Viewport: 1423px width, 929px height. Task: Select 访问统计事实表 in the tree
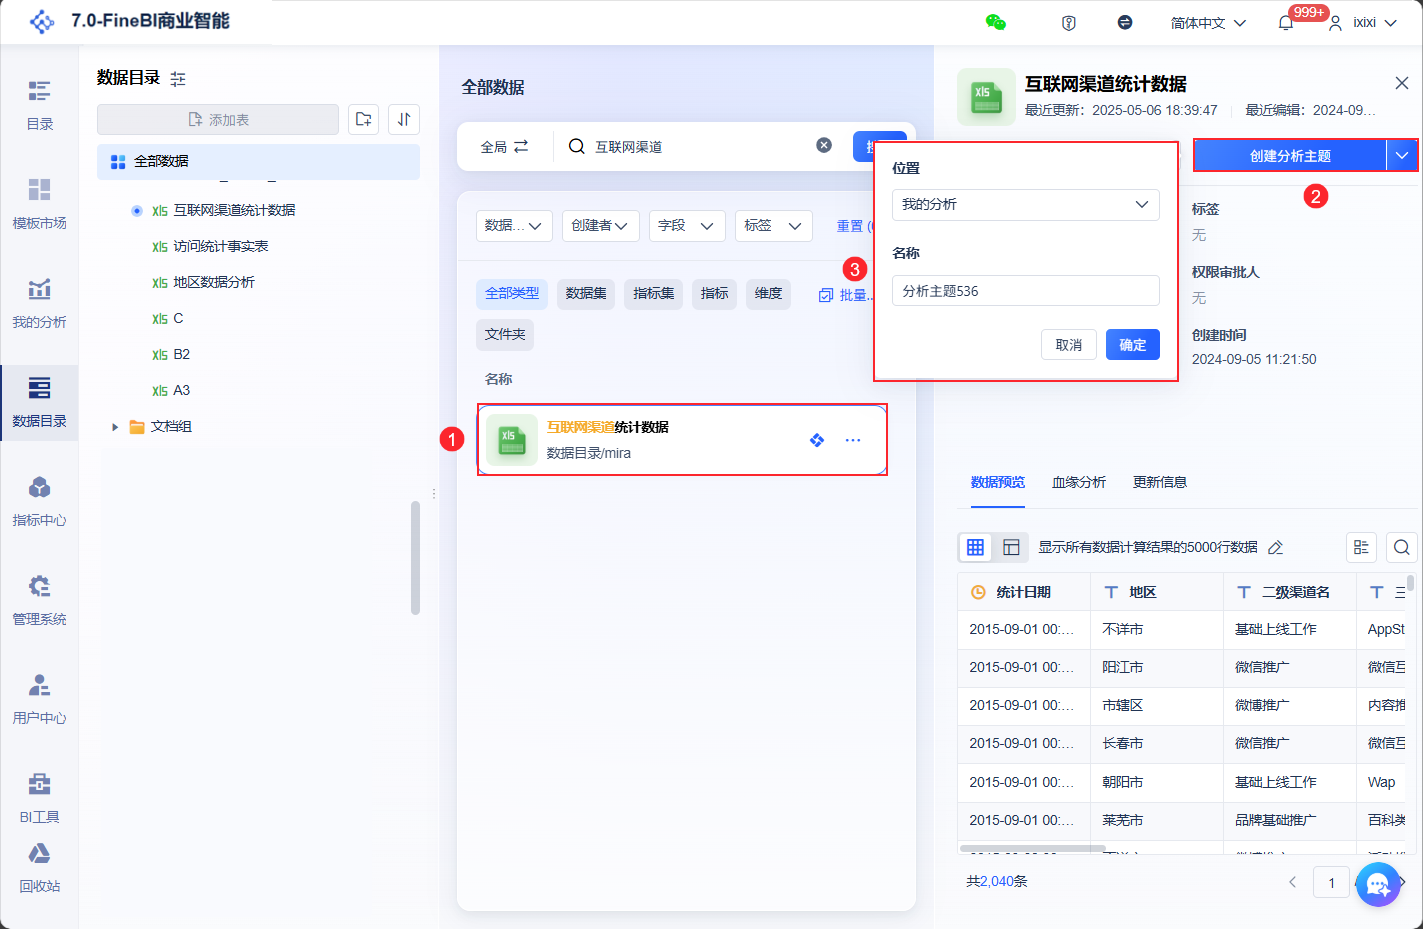point(221,246)
